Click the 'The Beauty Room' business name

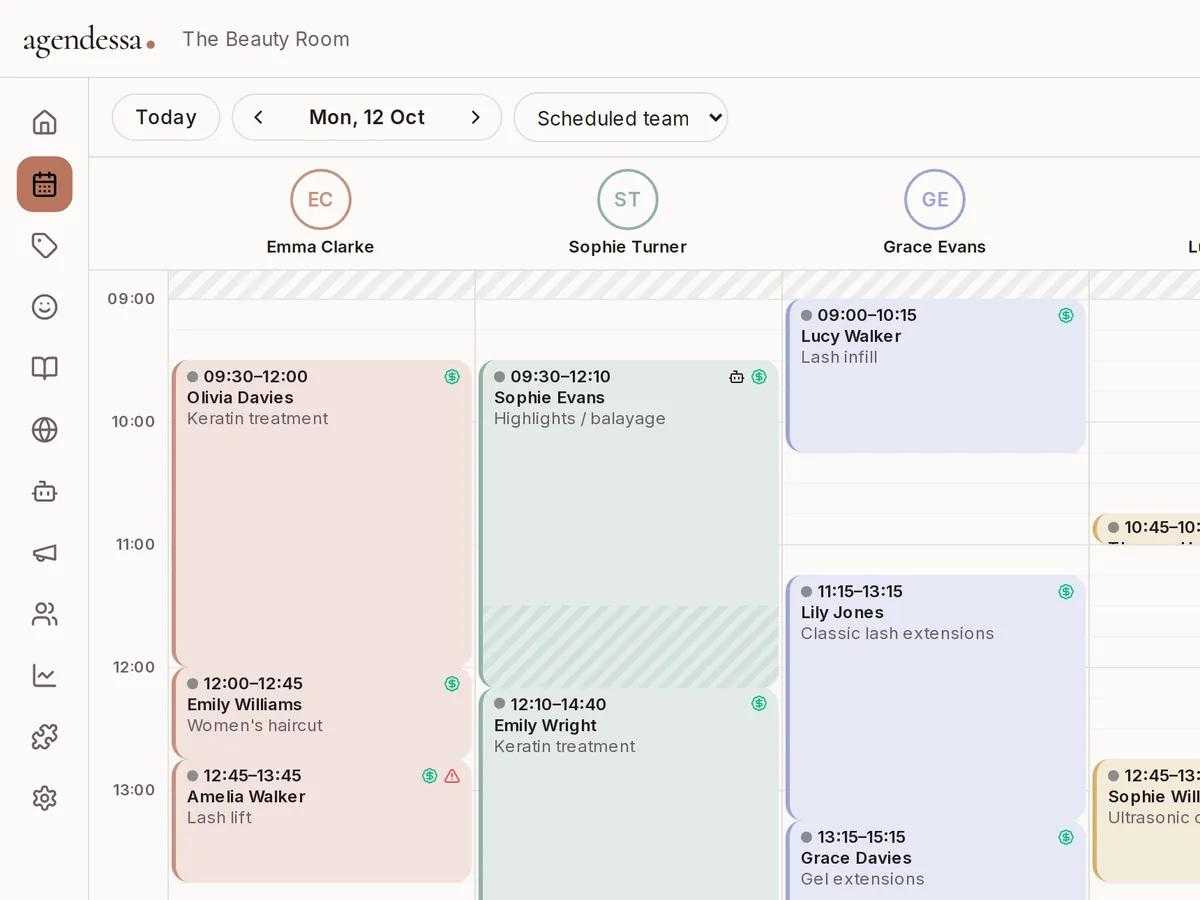(x=266, y=39)
